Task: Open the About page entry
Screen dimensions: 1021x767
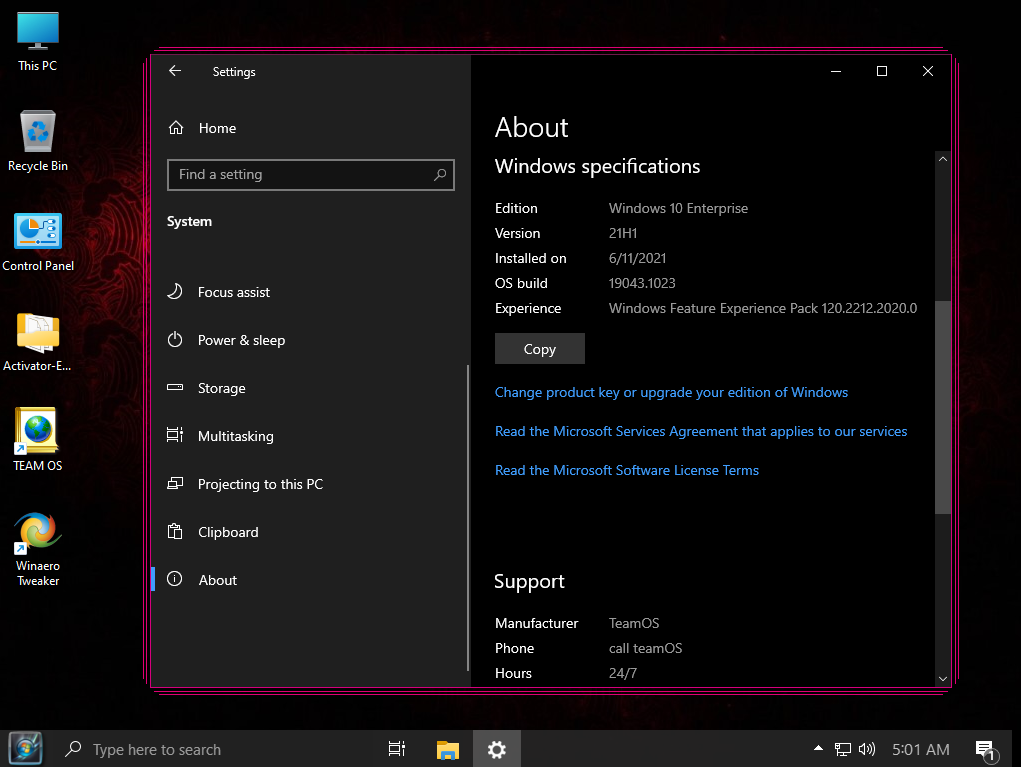Action: coord(217,580)
